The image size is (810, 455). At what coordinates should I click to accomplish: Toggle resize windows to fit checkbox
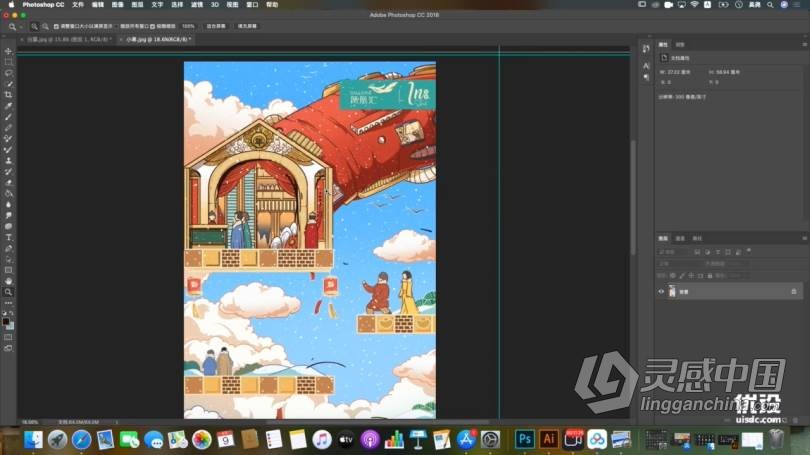pyautogui.click(x=56, y=26)
